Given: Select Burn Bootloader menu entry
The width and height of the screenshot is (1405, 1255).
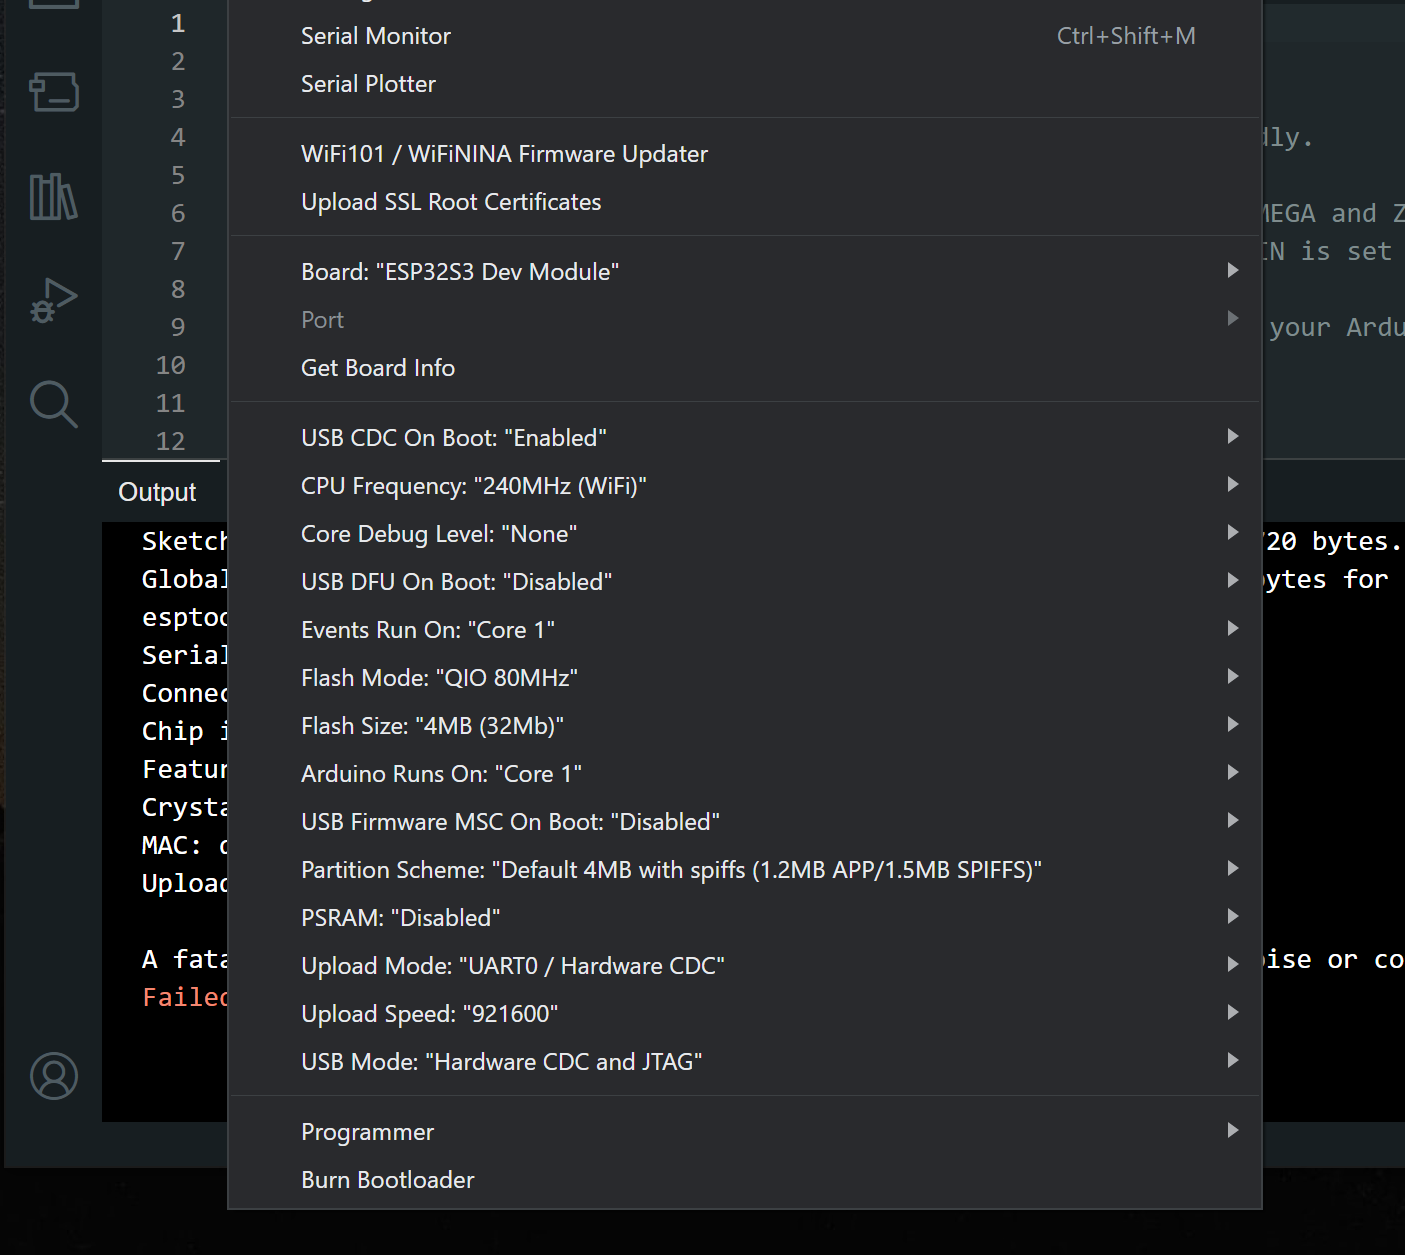Looking at the screenshot, I should click(745, 1180).
